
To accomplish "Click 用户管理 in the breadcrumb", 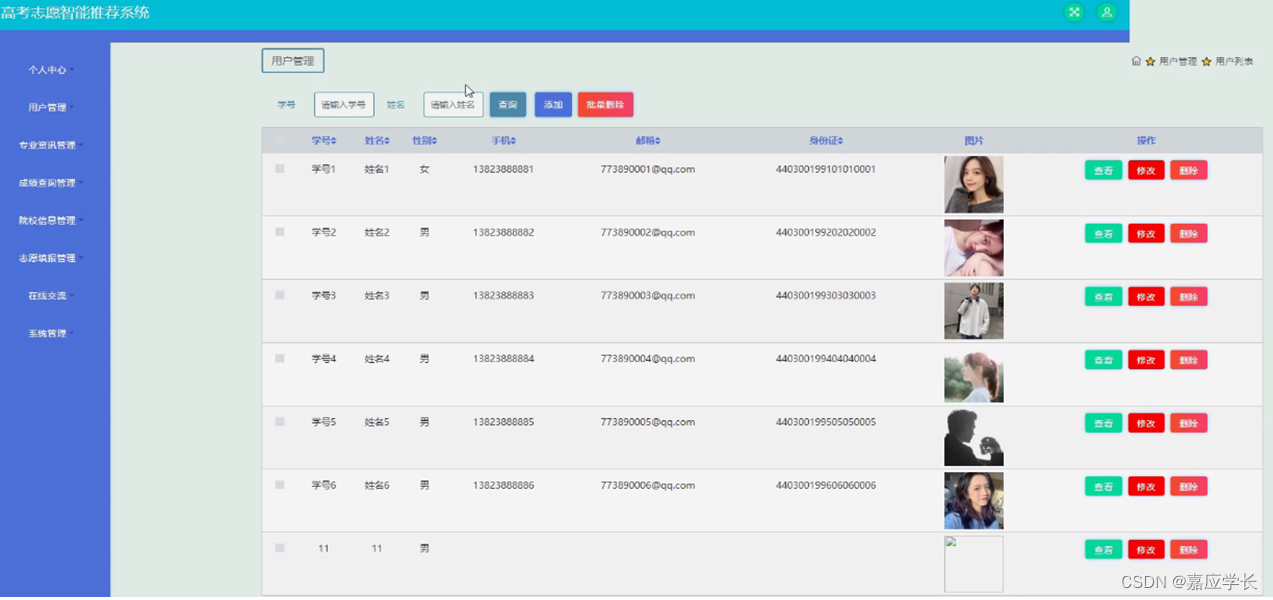I will [x=1178, y=62].
